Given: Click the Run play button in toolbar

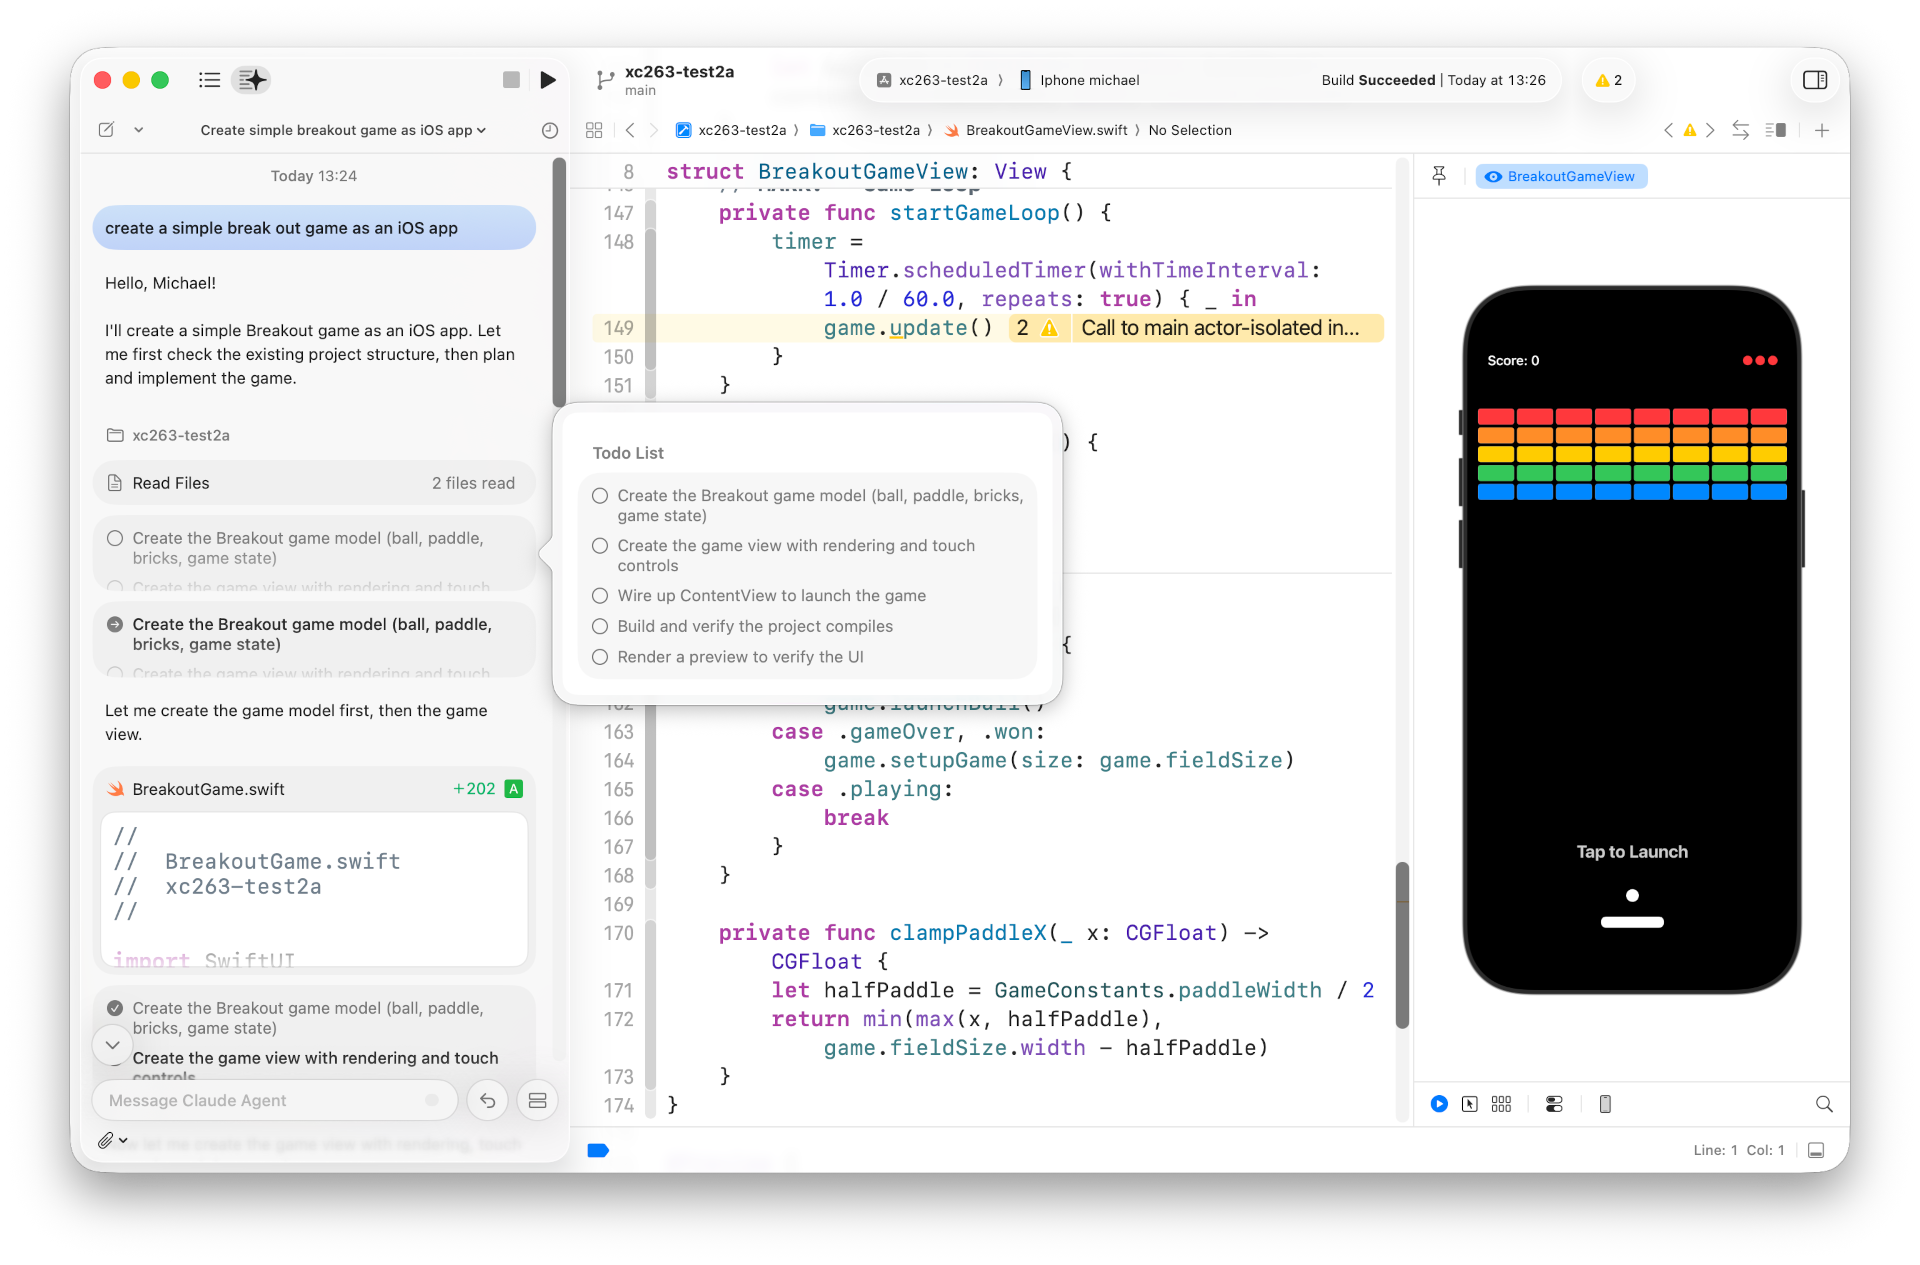Looking at the screenshot, I should coord(547,80).
